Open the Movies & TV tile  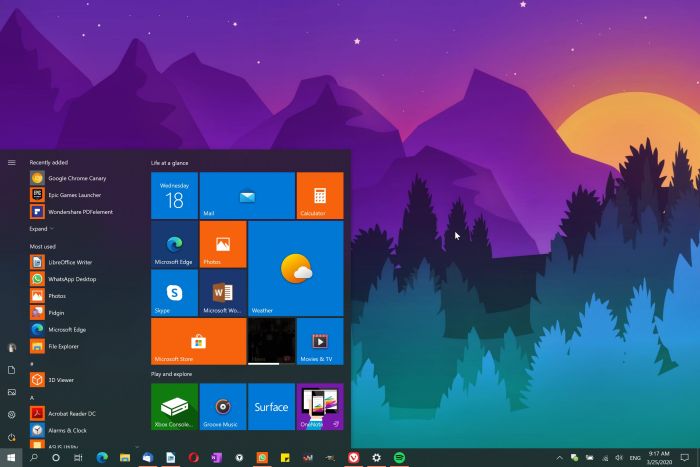point(320,342)
